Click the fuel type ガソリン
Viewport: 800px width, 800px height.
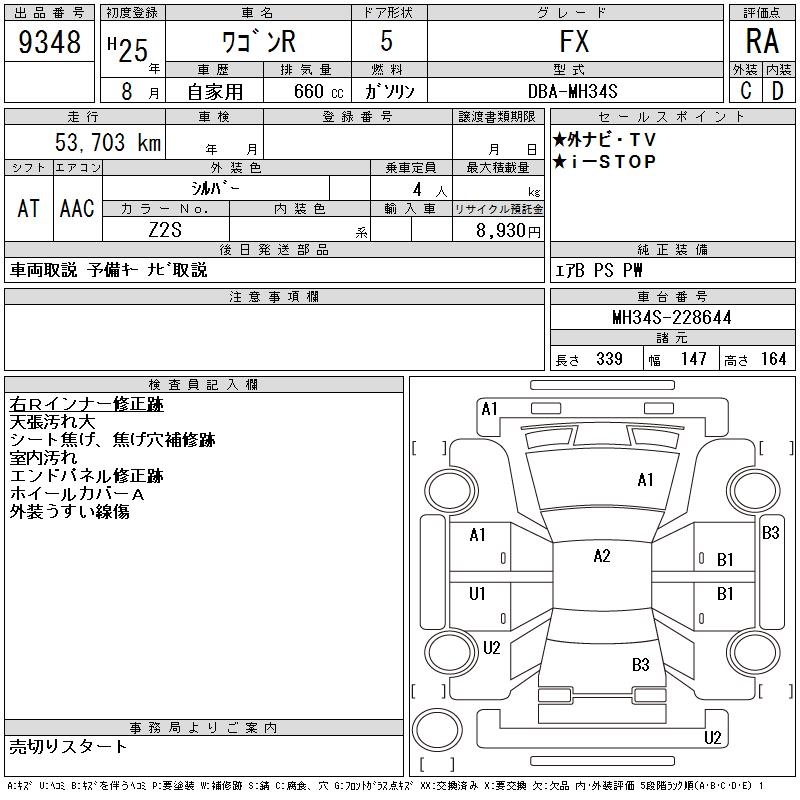[x=389, y=91]
